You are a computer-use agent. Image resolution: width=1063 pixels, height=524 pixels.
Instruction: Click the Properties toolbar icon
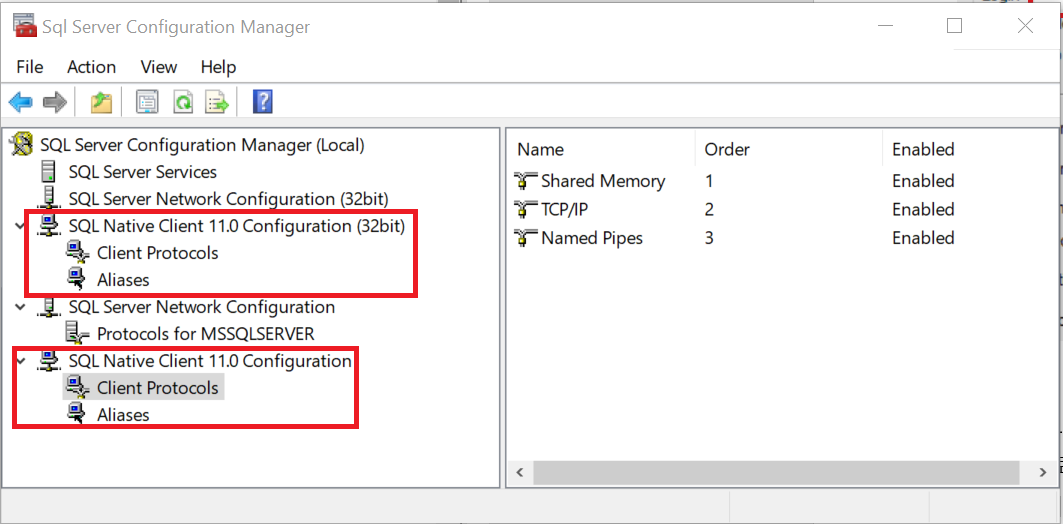(x=147, y=103)
